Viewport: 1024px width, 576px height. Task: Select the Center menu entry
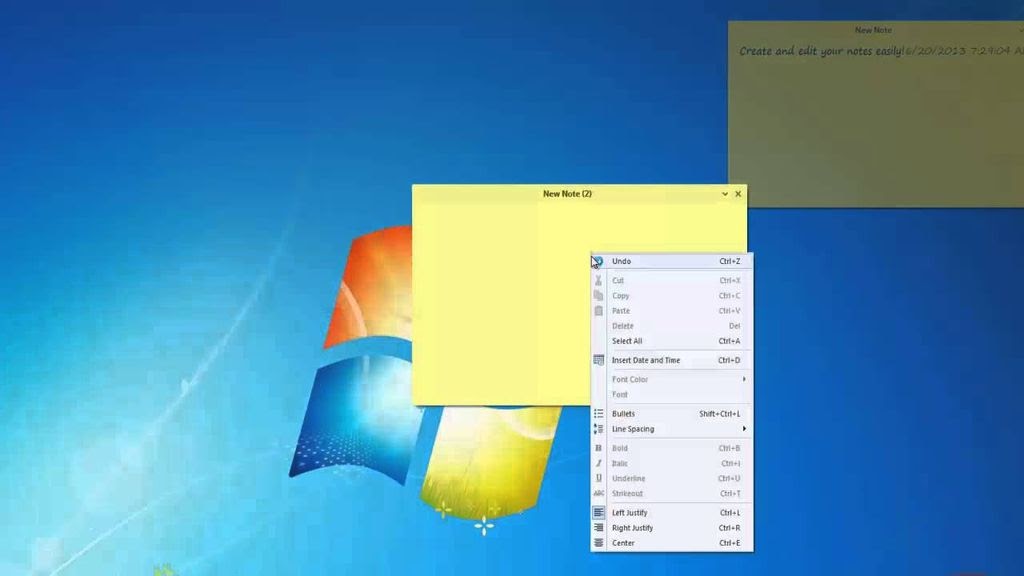point(672,543)
